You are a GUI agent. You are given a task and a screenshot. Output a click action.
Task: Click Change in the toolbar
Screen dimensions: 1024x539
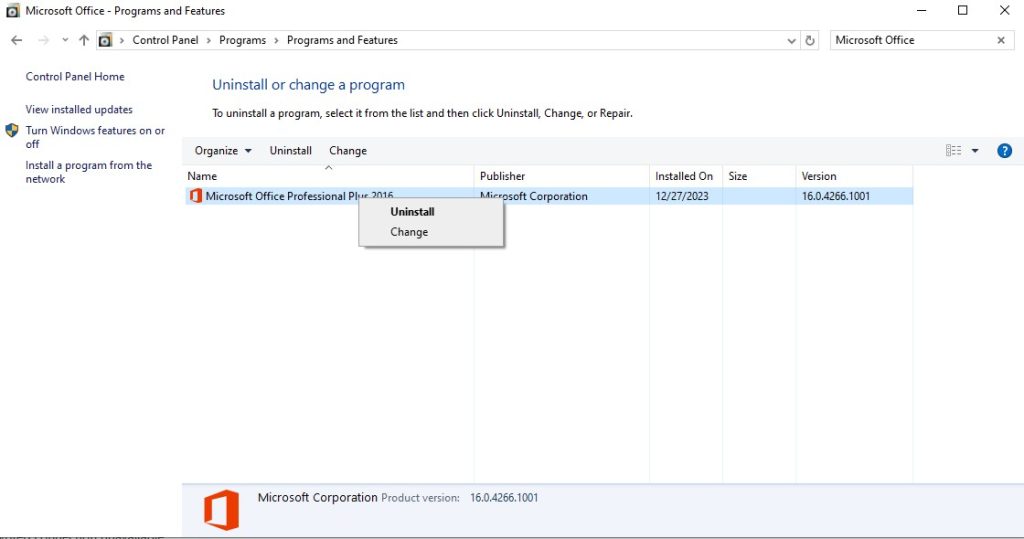point(348,151)
